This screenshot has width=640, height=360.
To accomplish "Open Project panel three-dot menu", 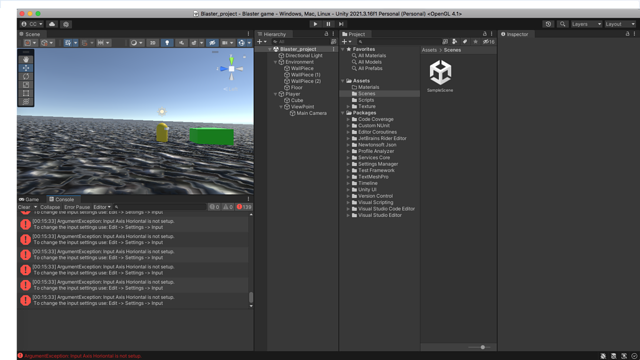I will [491, 34].
